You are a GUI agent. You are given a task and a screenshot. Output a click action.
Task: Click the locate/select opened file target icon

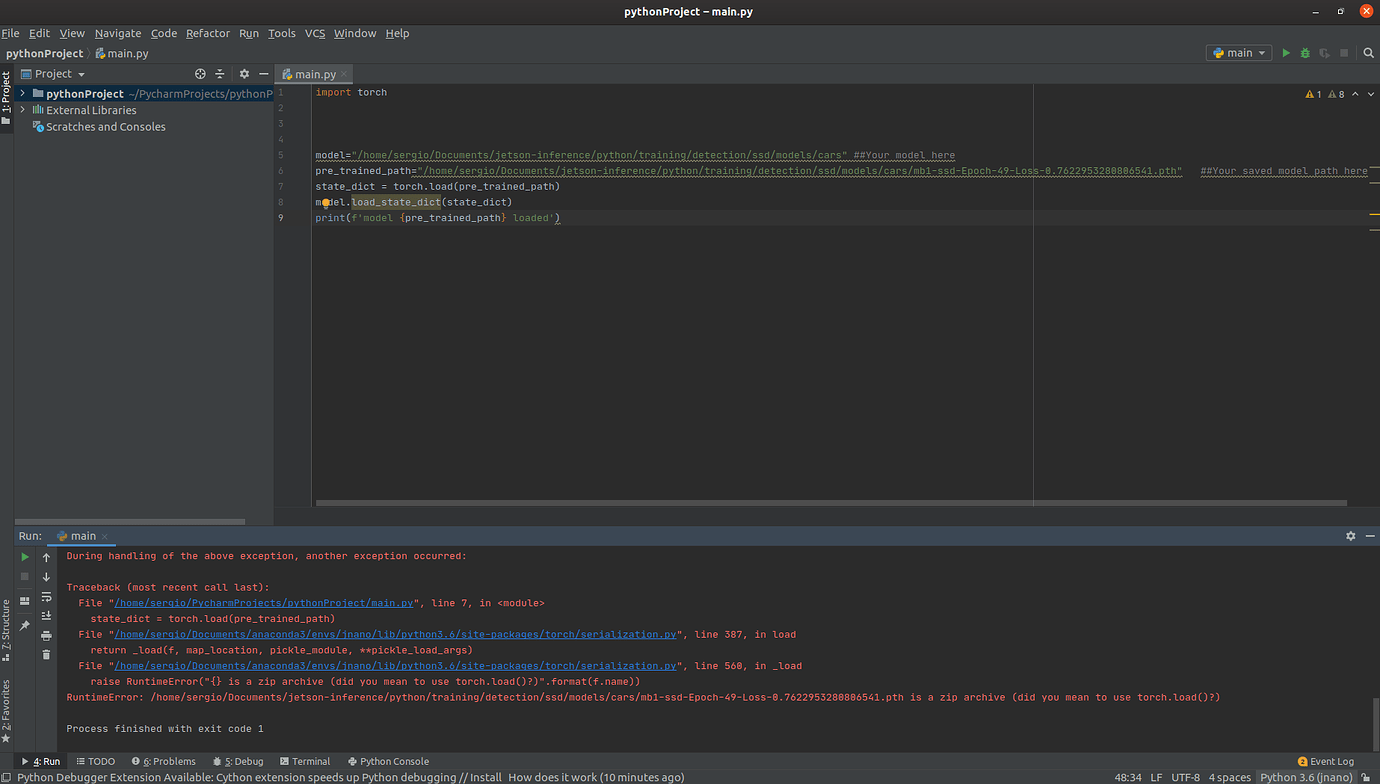click(200, 74)
